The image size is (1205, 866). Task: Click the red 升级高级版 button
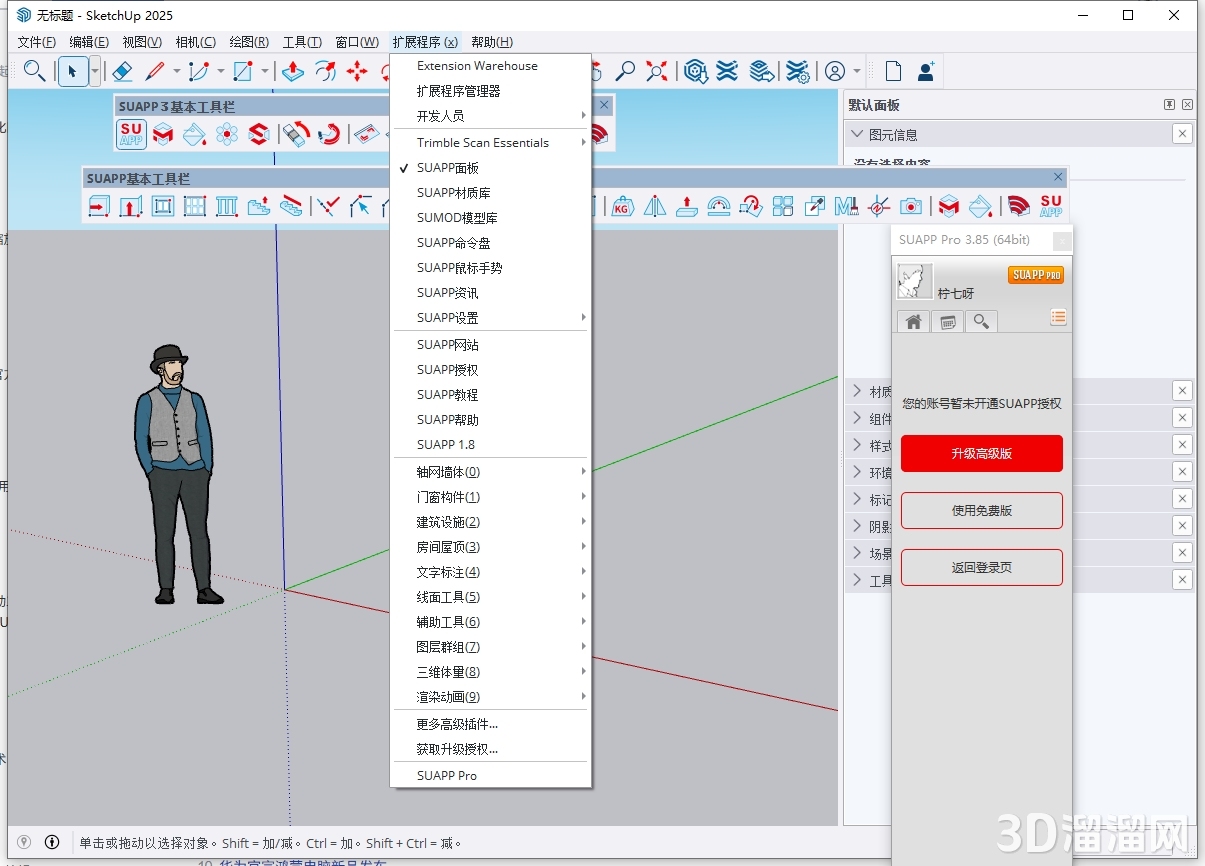pyautogui.click(x=981, y=453)
